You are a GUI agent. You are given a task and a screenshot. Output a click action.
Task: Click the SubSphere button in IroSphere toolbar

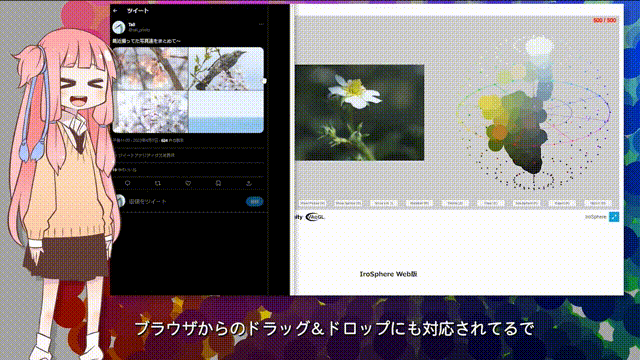[527, 203]
